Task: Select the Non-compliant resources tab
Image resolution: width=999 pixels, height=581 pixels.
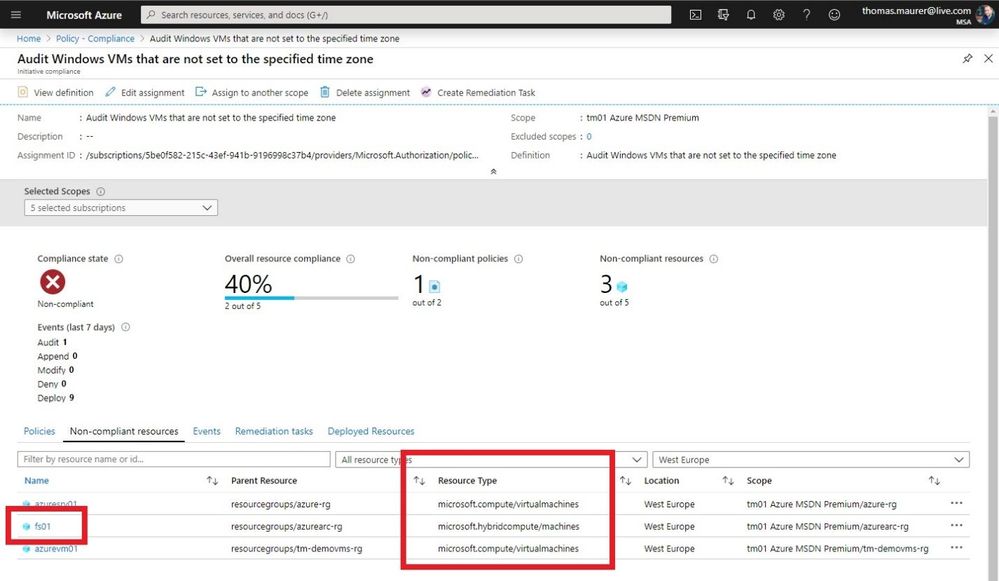Action: click(x=124, y=431)
